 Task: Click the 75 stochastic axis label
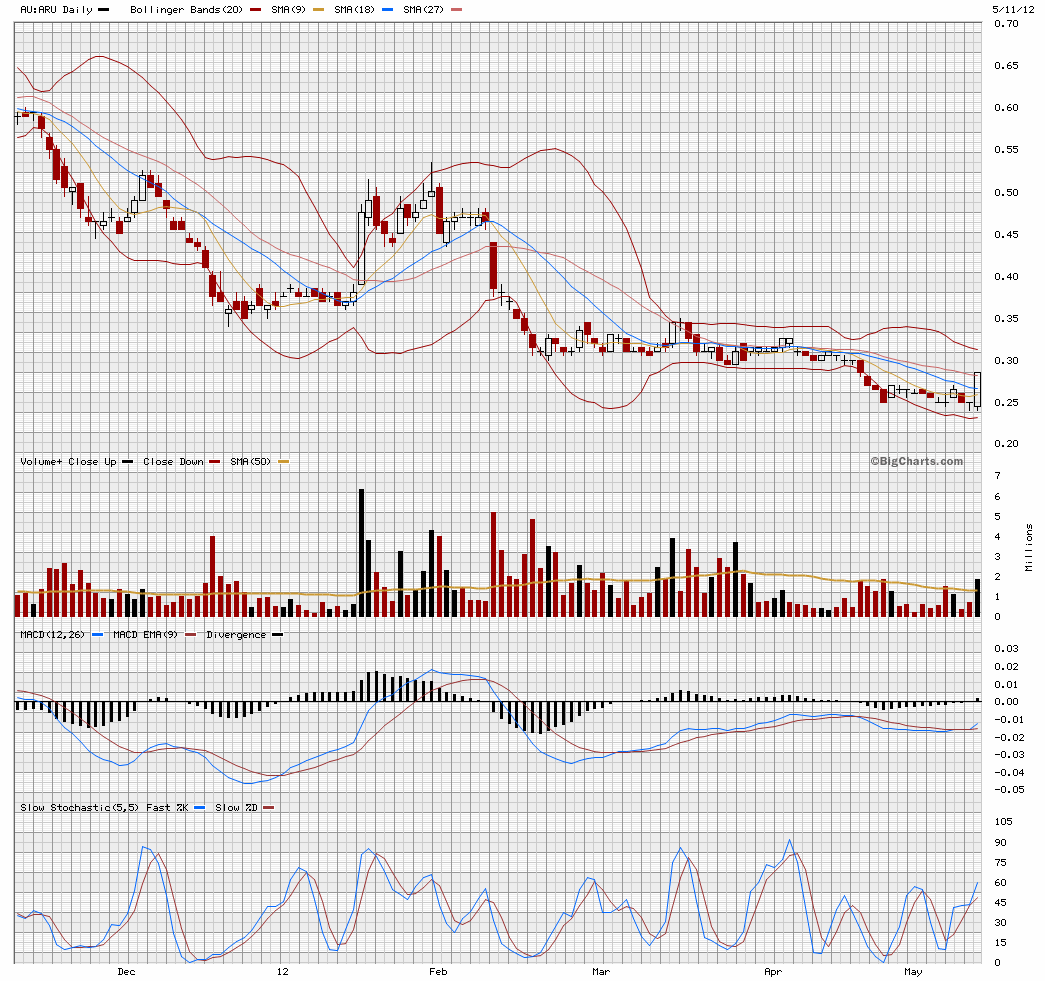[1000, 863]
